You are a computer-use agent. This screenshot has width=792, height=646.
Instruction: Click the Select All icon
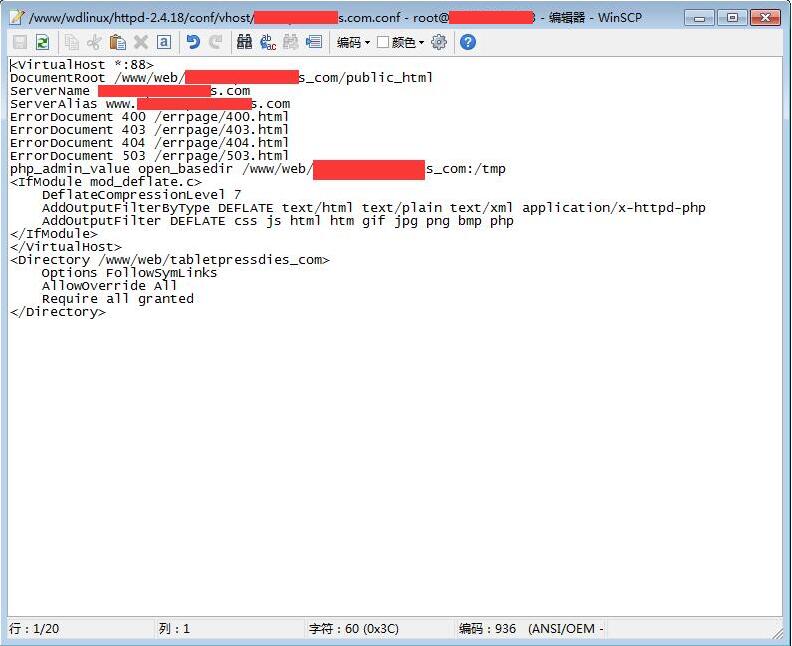click(x=164, y=42)
